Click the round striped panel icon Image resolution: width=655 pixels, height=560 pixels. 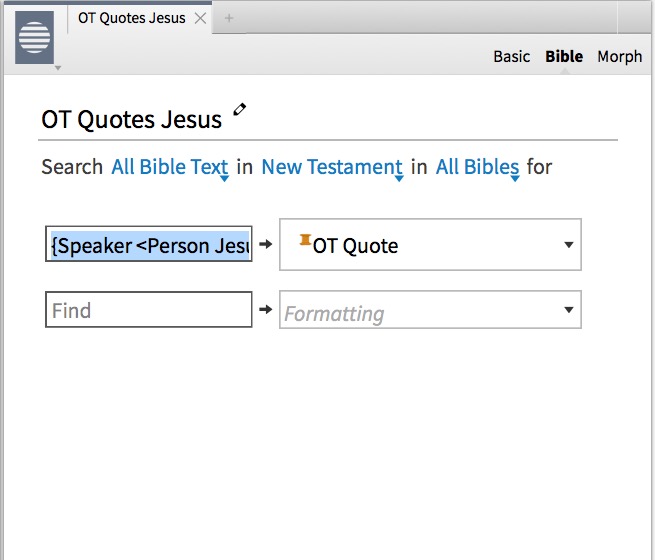click(34, 37)
